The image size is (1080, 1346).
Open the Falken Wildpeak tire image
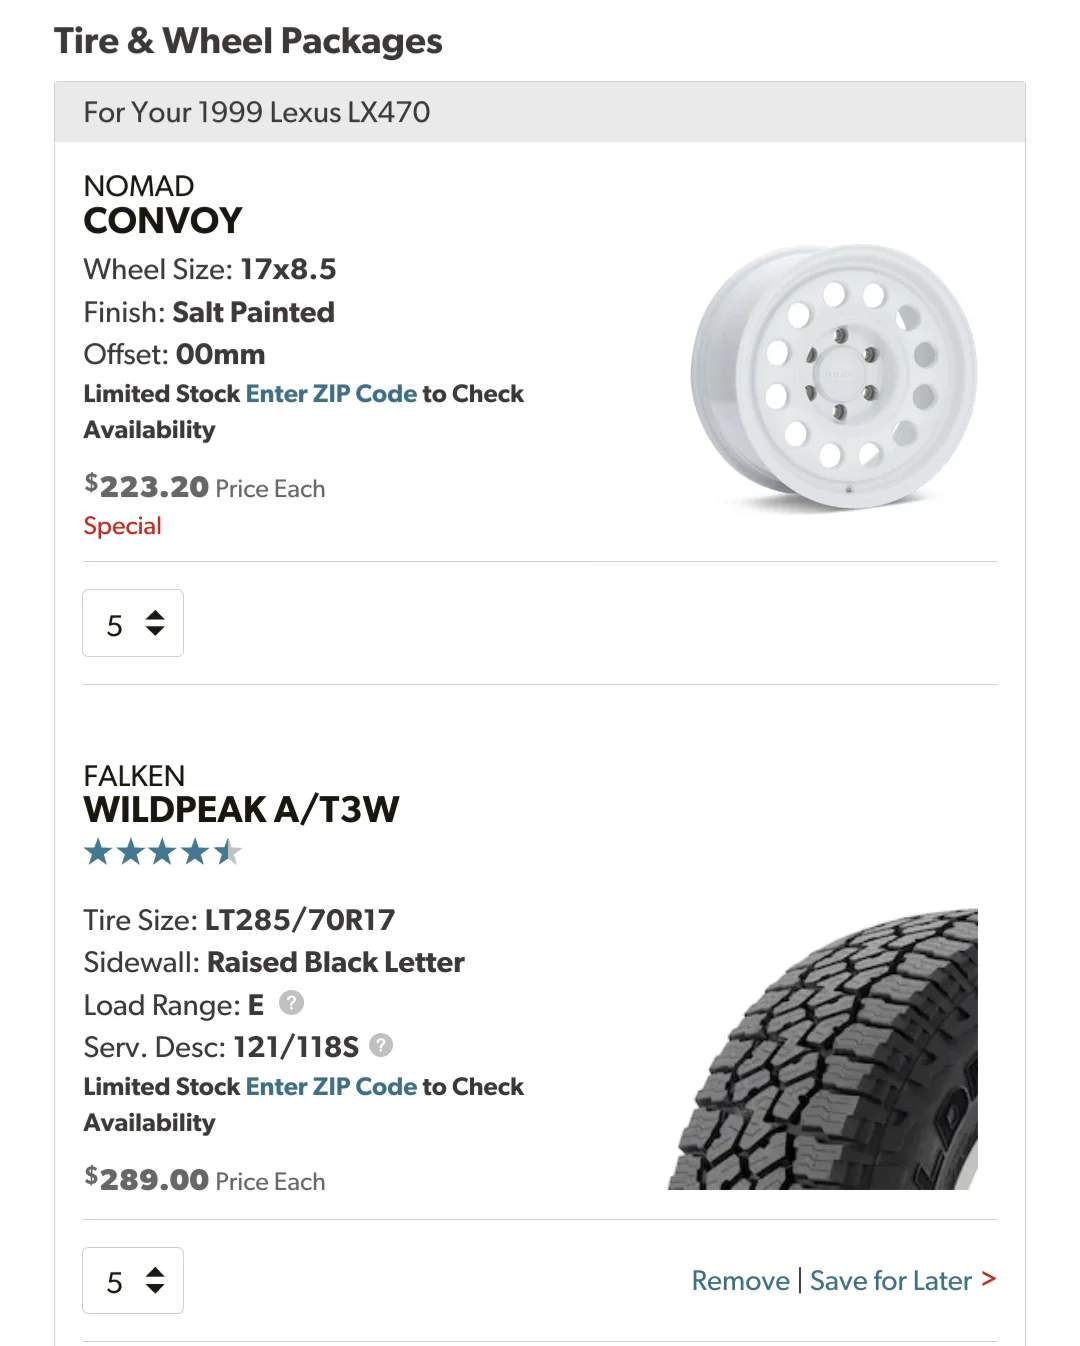[824, 1050]
